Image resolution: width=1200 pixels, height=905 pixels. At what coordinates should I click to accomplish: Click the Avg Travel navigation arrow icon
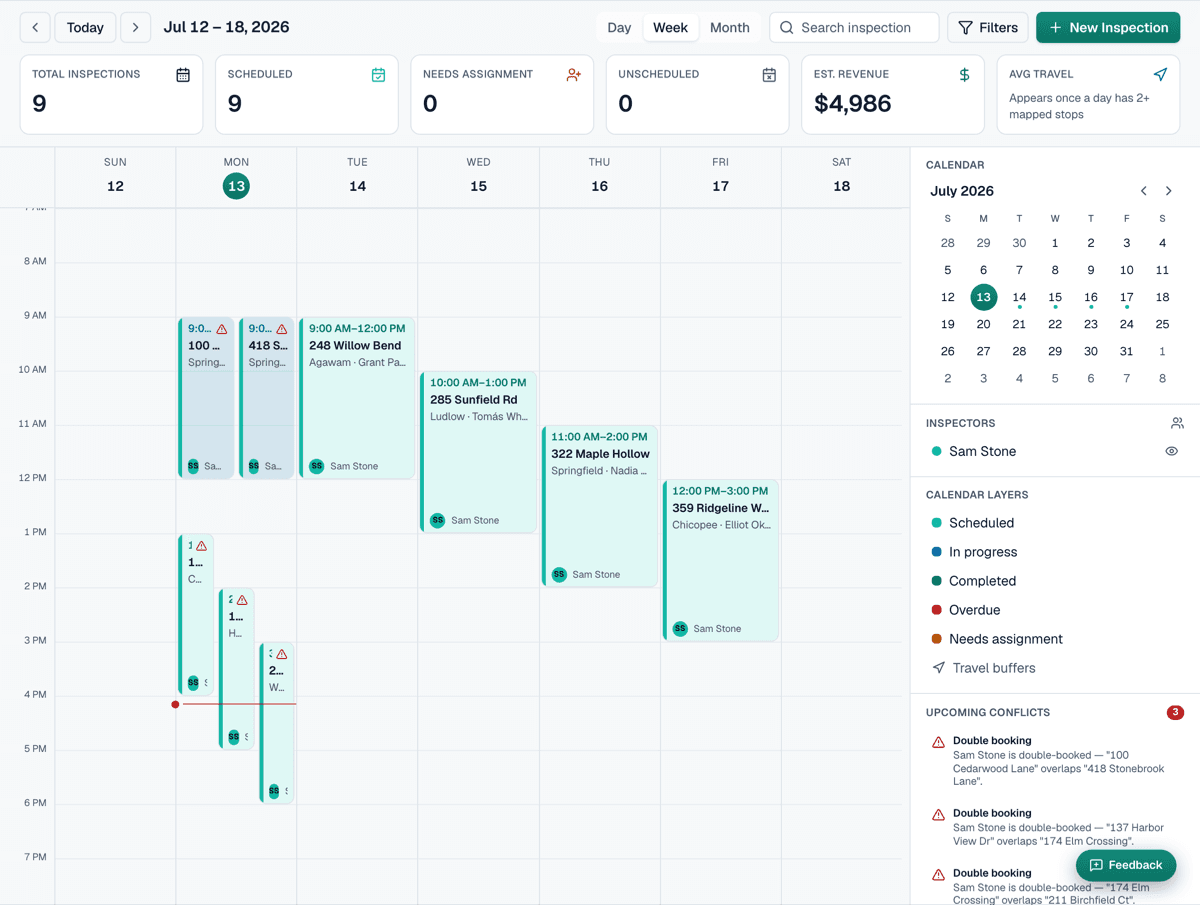[x=1160, y=75]
